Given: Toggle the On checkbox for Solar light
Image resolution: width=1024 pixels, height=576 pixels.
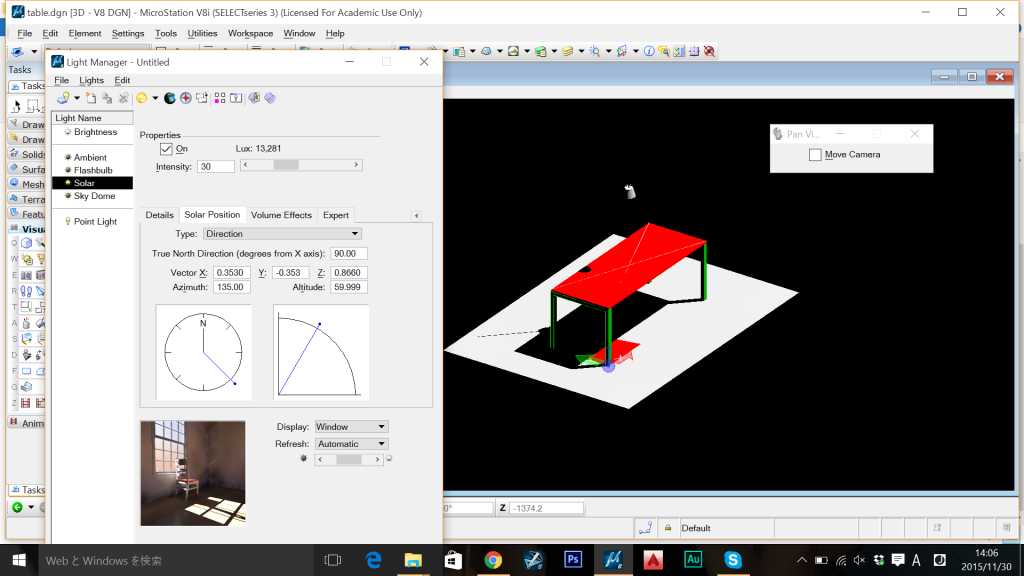Looking at the screenshot, I should [x=167, y=149].
